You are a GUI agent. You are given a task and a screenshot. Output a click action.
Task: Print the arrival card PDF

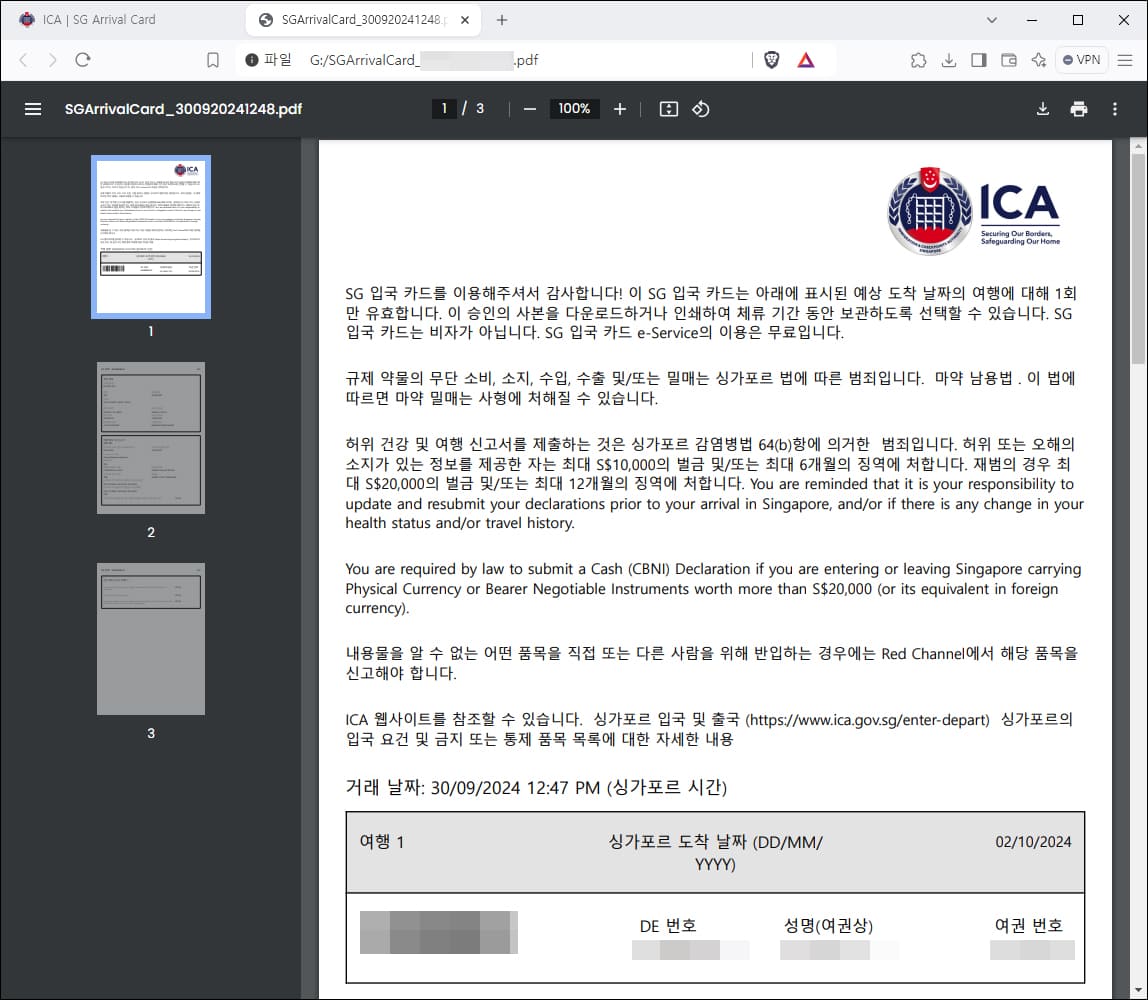coord(1078,109)
